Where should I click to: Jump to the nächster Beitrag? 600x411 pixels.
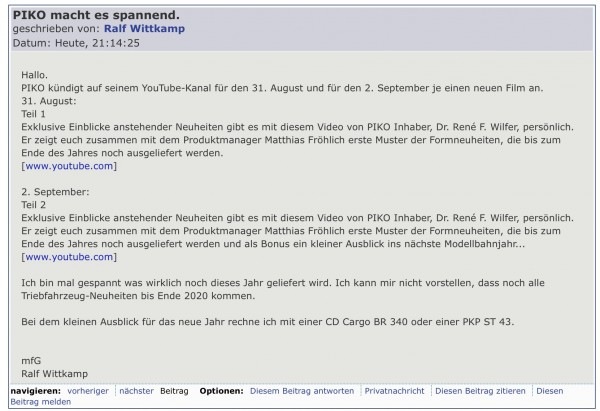[x=136, y=390]
